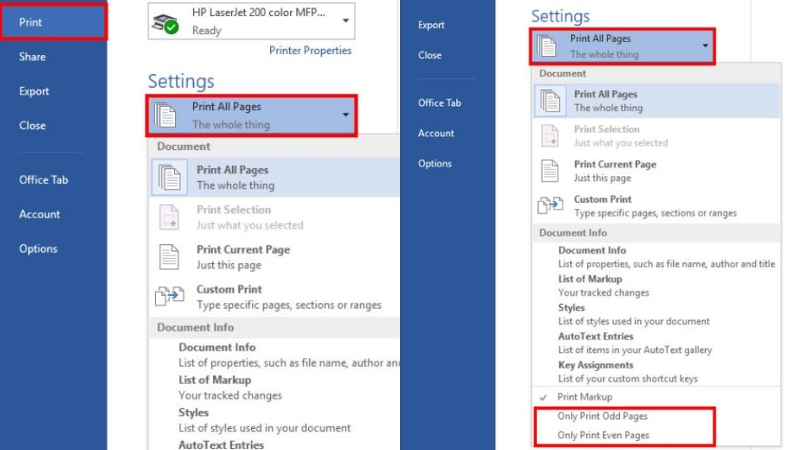The width and height of the screenshot is (800, 450).
Task: Select Styles entry in the left list
Action: (x=193, y=412)
